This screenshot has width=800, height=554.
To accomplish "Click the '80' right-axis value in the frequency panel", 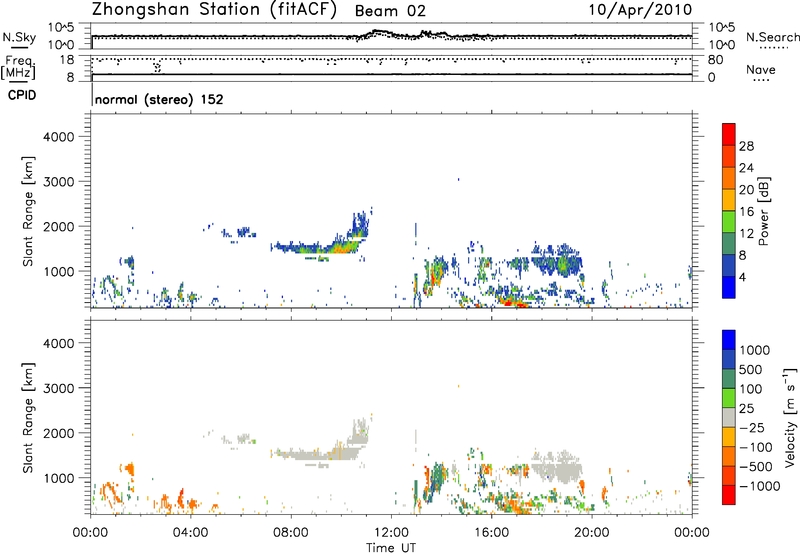I will point(716,60).
